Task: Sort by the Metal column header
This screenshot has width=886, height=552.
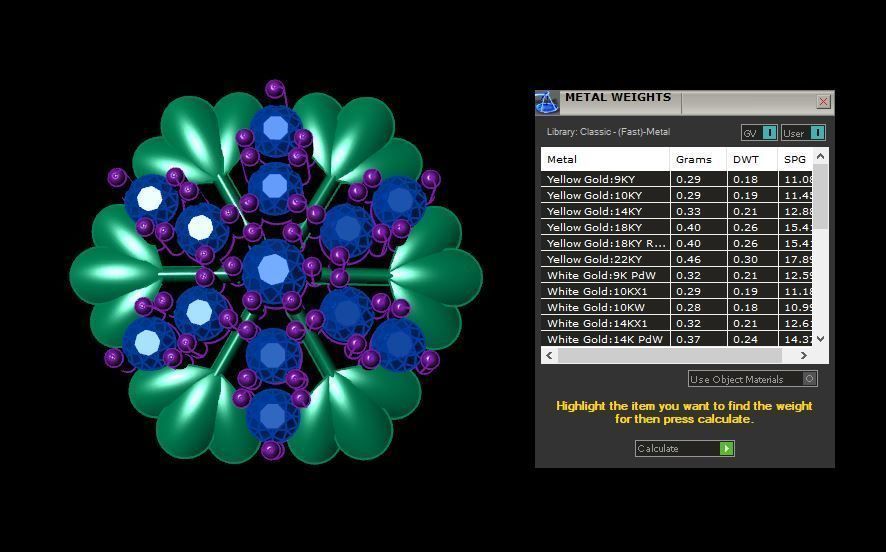Action: (605, 159)
